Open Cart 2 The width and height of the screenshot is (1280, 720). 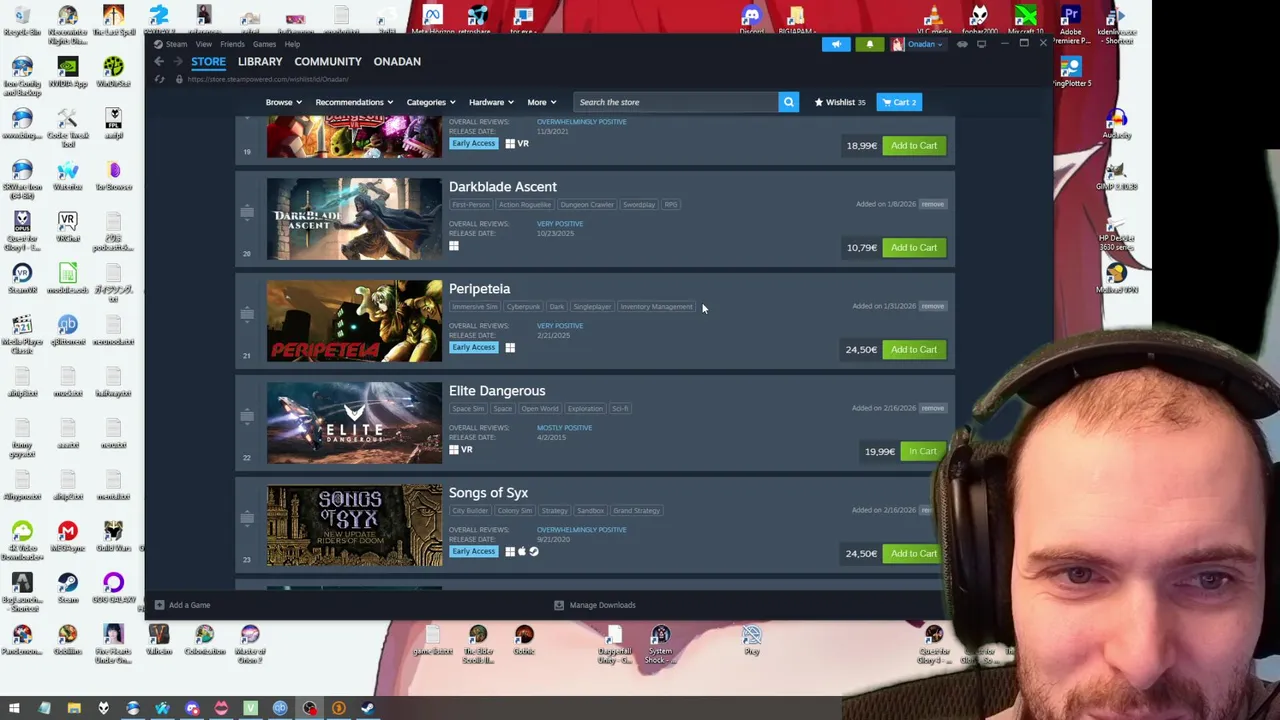point(899,102)
